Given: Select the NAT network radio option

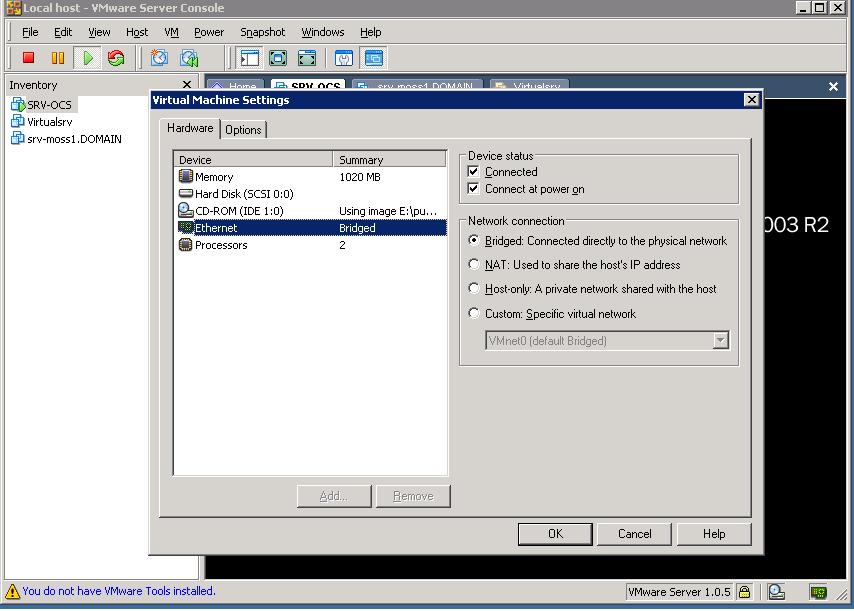Looking at the screenshot, I should tap(474, 265).
